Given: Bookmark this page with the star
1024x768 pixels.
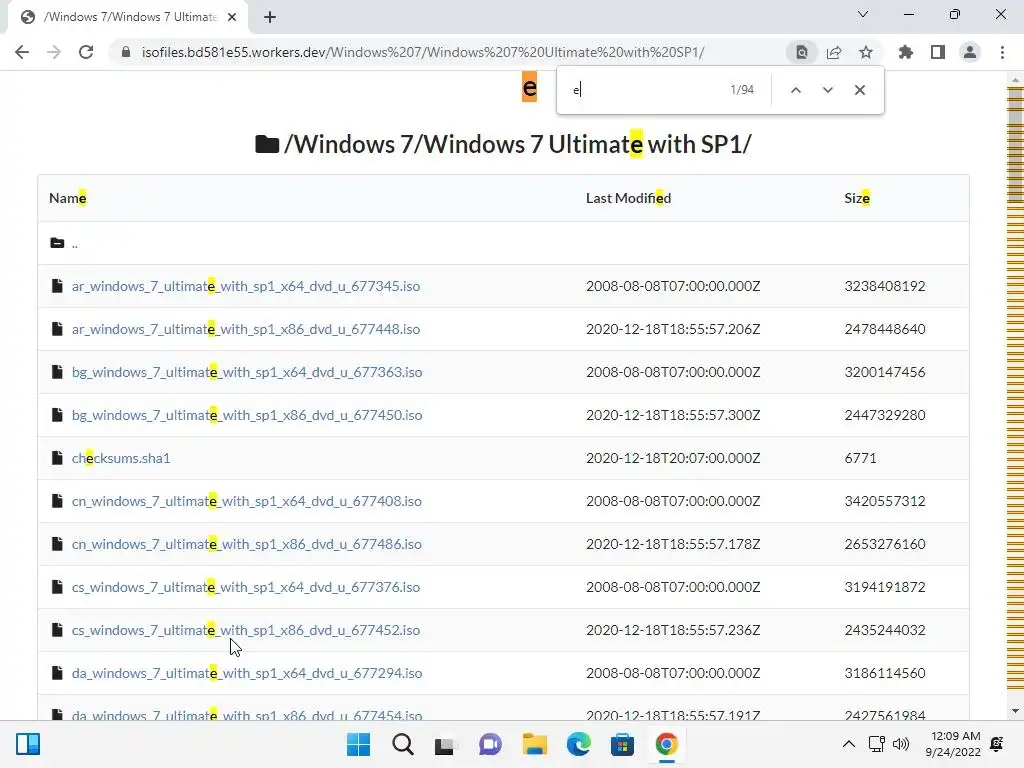Looking at the screenshot, I should pos(866,52).
